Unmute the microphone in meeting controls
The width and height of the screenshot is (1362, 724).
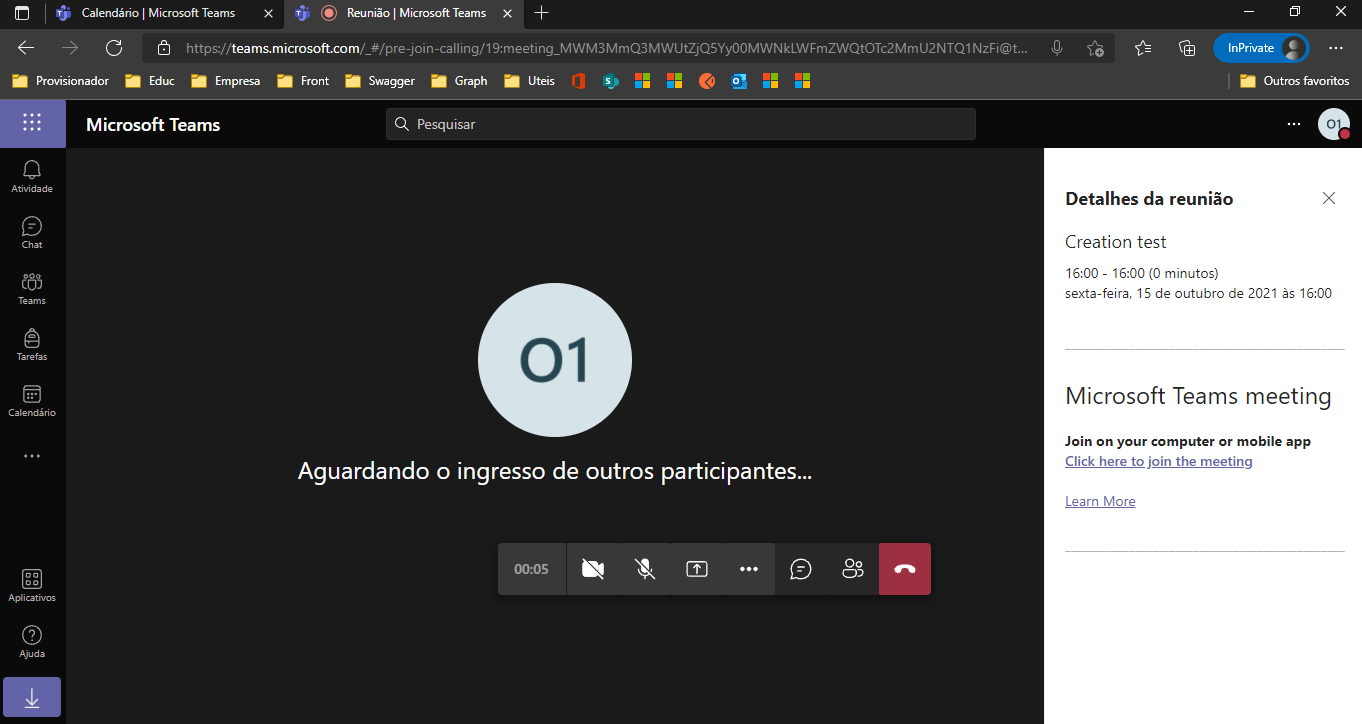point(645,569)
